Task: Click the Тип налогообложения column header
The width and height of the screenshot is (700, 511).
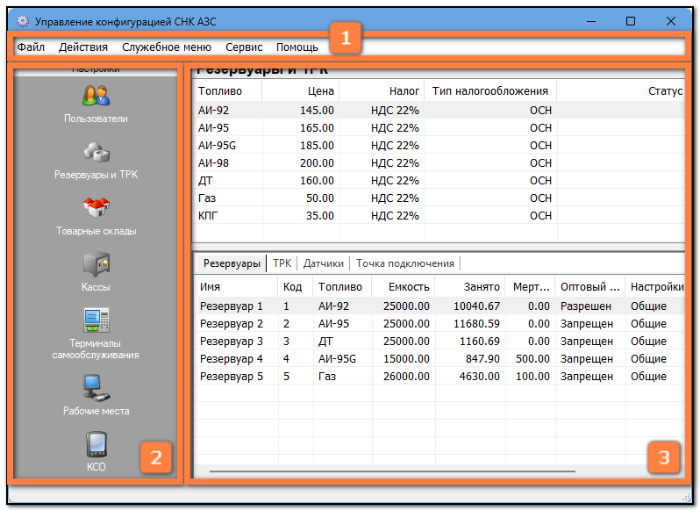Action: coord(490,91)
